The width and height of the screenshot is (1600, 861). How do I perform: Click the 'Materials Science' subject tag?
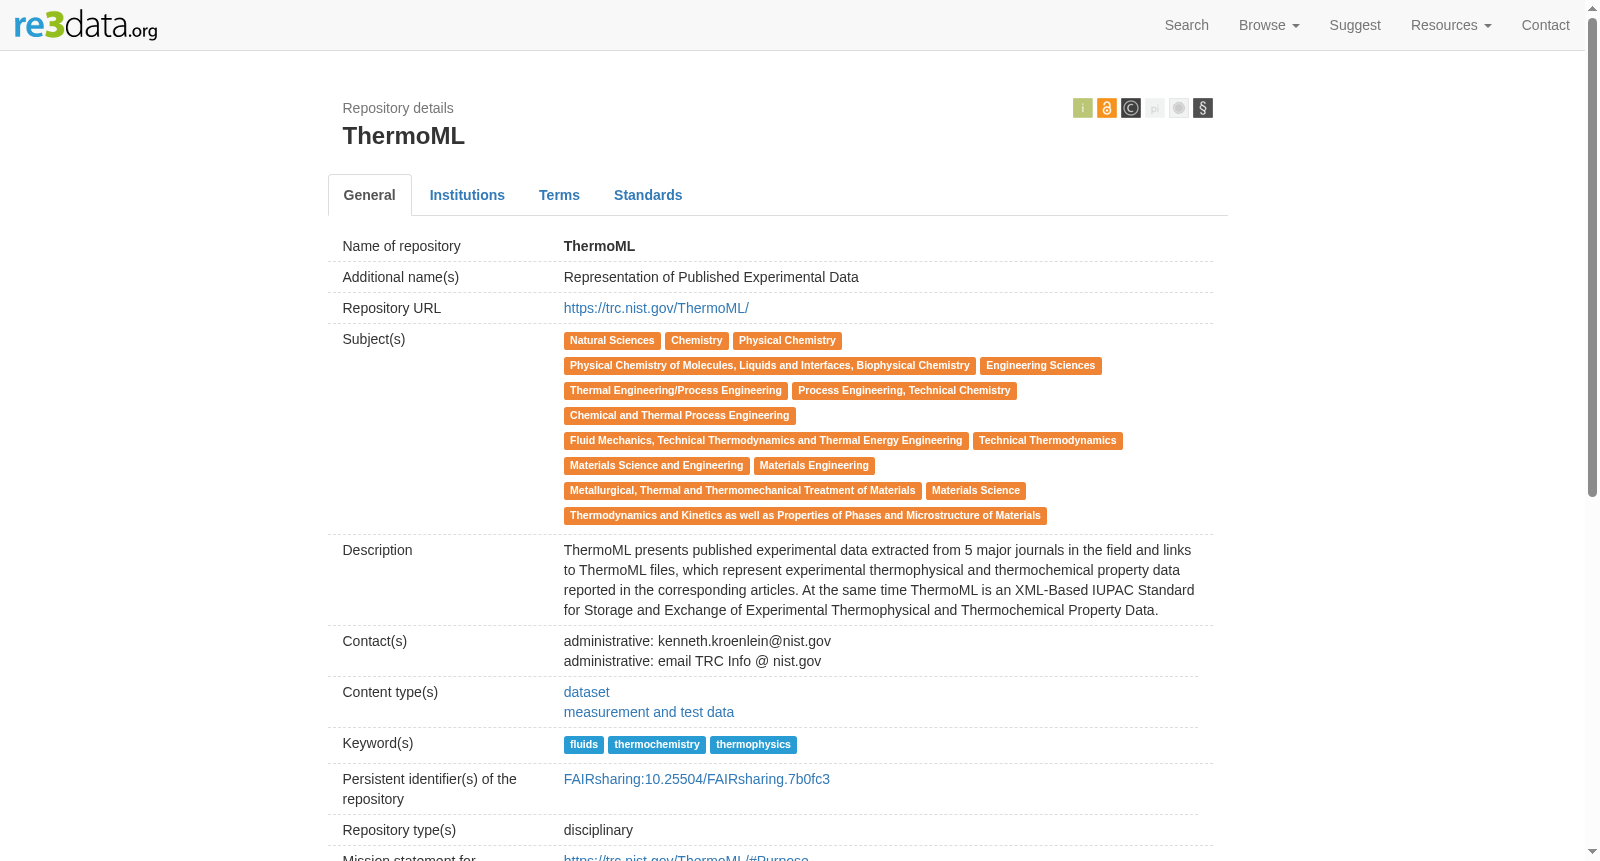[x=976, y=491]
